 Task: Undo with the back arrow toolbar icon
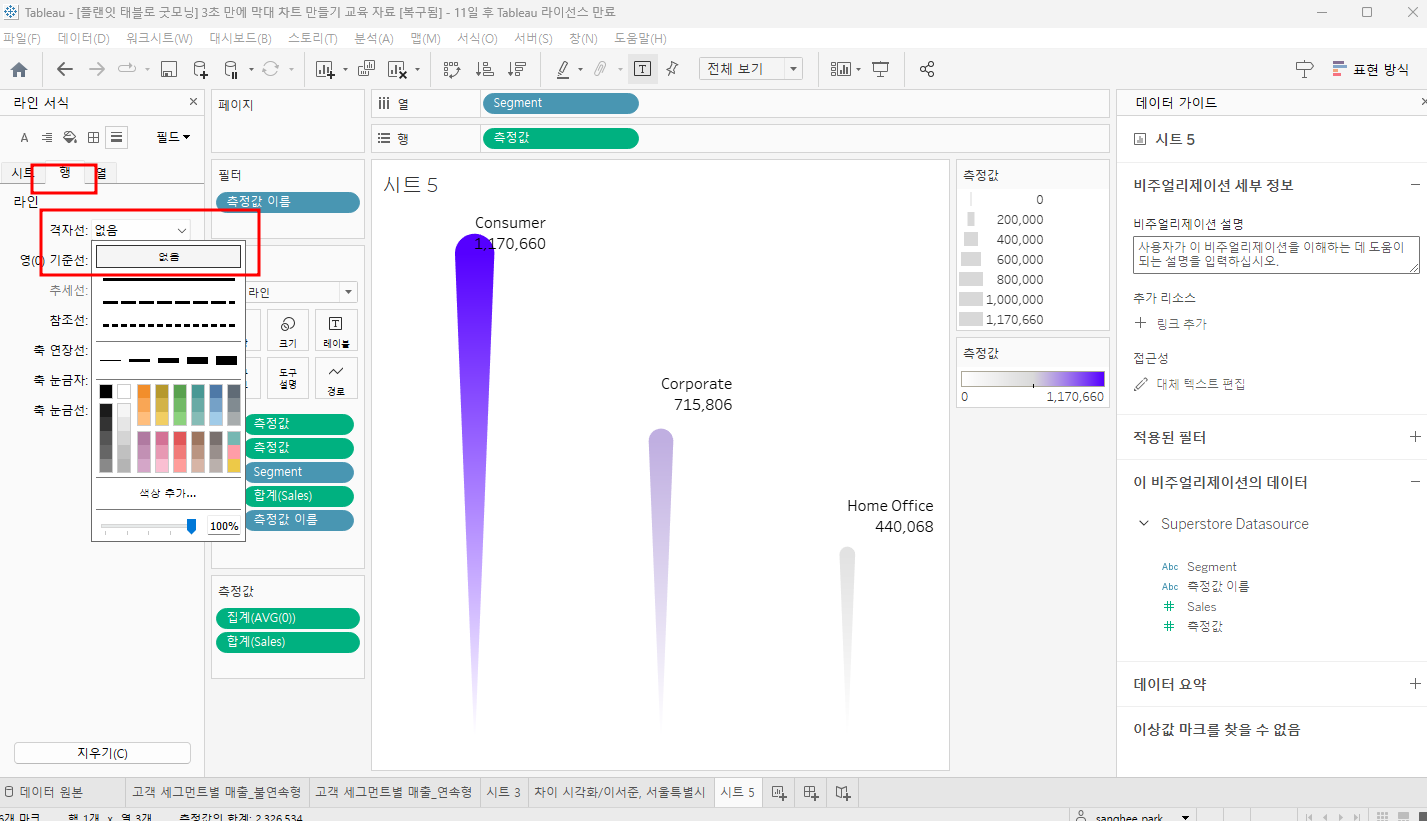click(x=65, y=69)
